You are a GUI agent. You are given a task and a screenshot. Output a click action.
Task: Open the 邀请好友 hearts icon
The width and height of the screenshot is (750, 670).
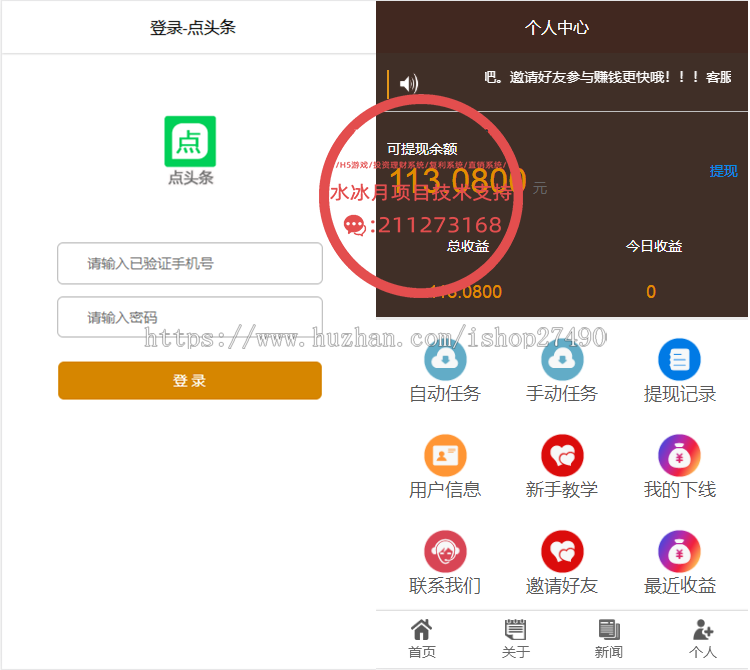[x=562, y=551]
